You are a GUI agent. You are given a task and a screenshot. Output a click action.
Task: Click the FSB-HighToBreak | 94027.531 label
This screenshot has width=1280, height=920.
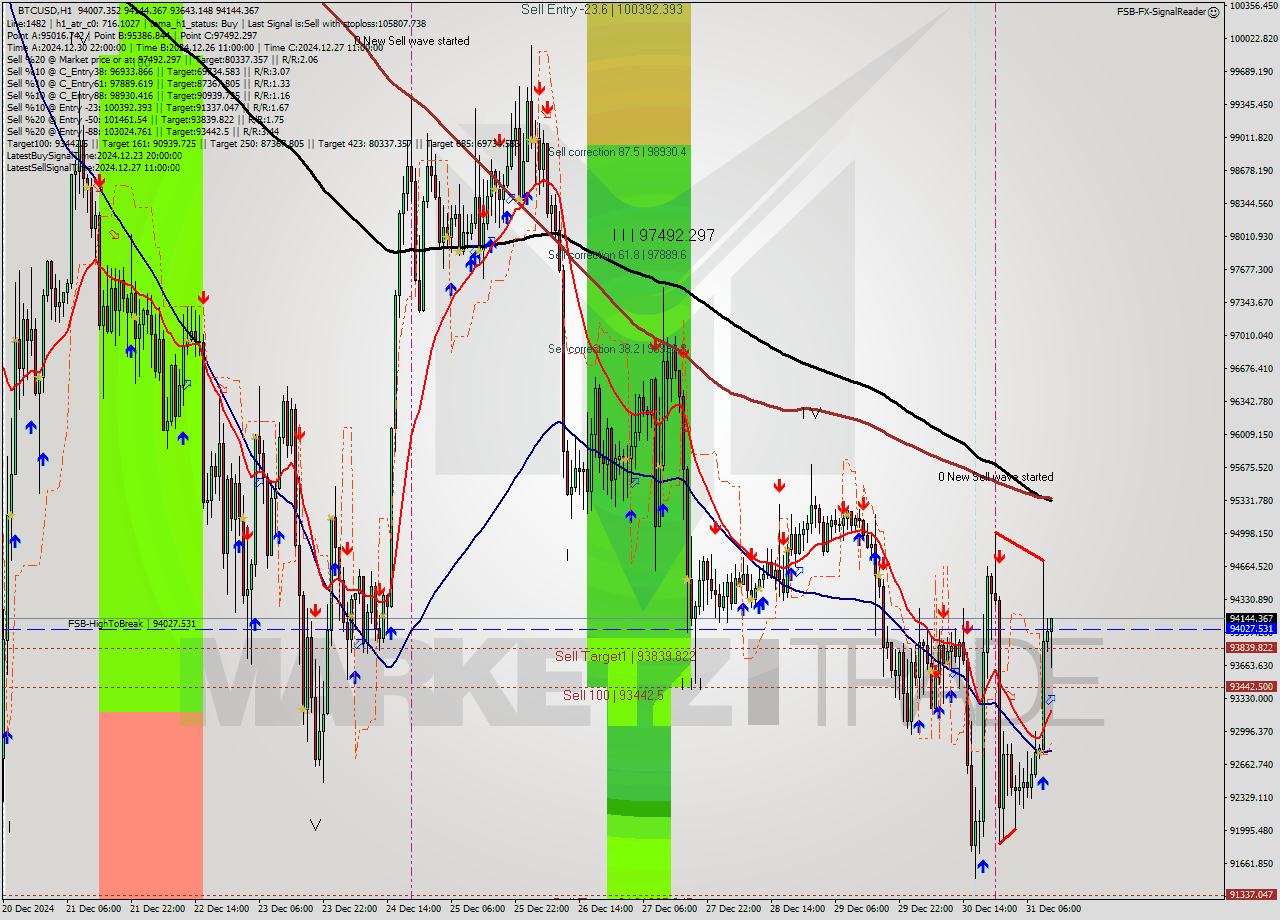click(x=132, y=624)
